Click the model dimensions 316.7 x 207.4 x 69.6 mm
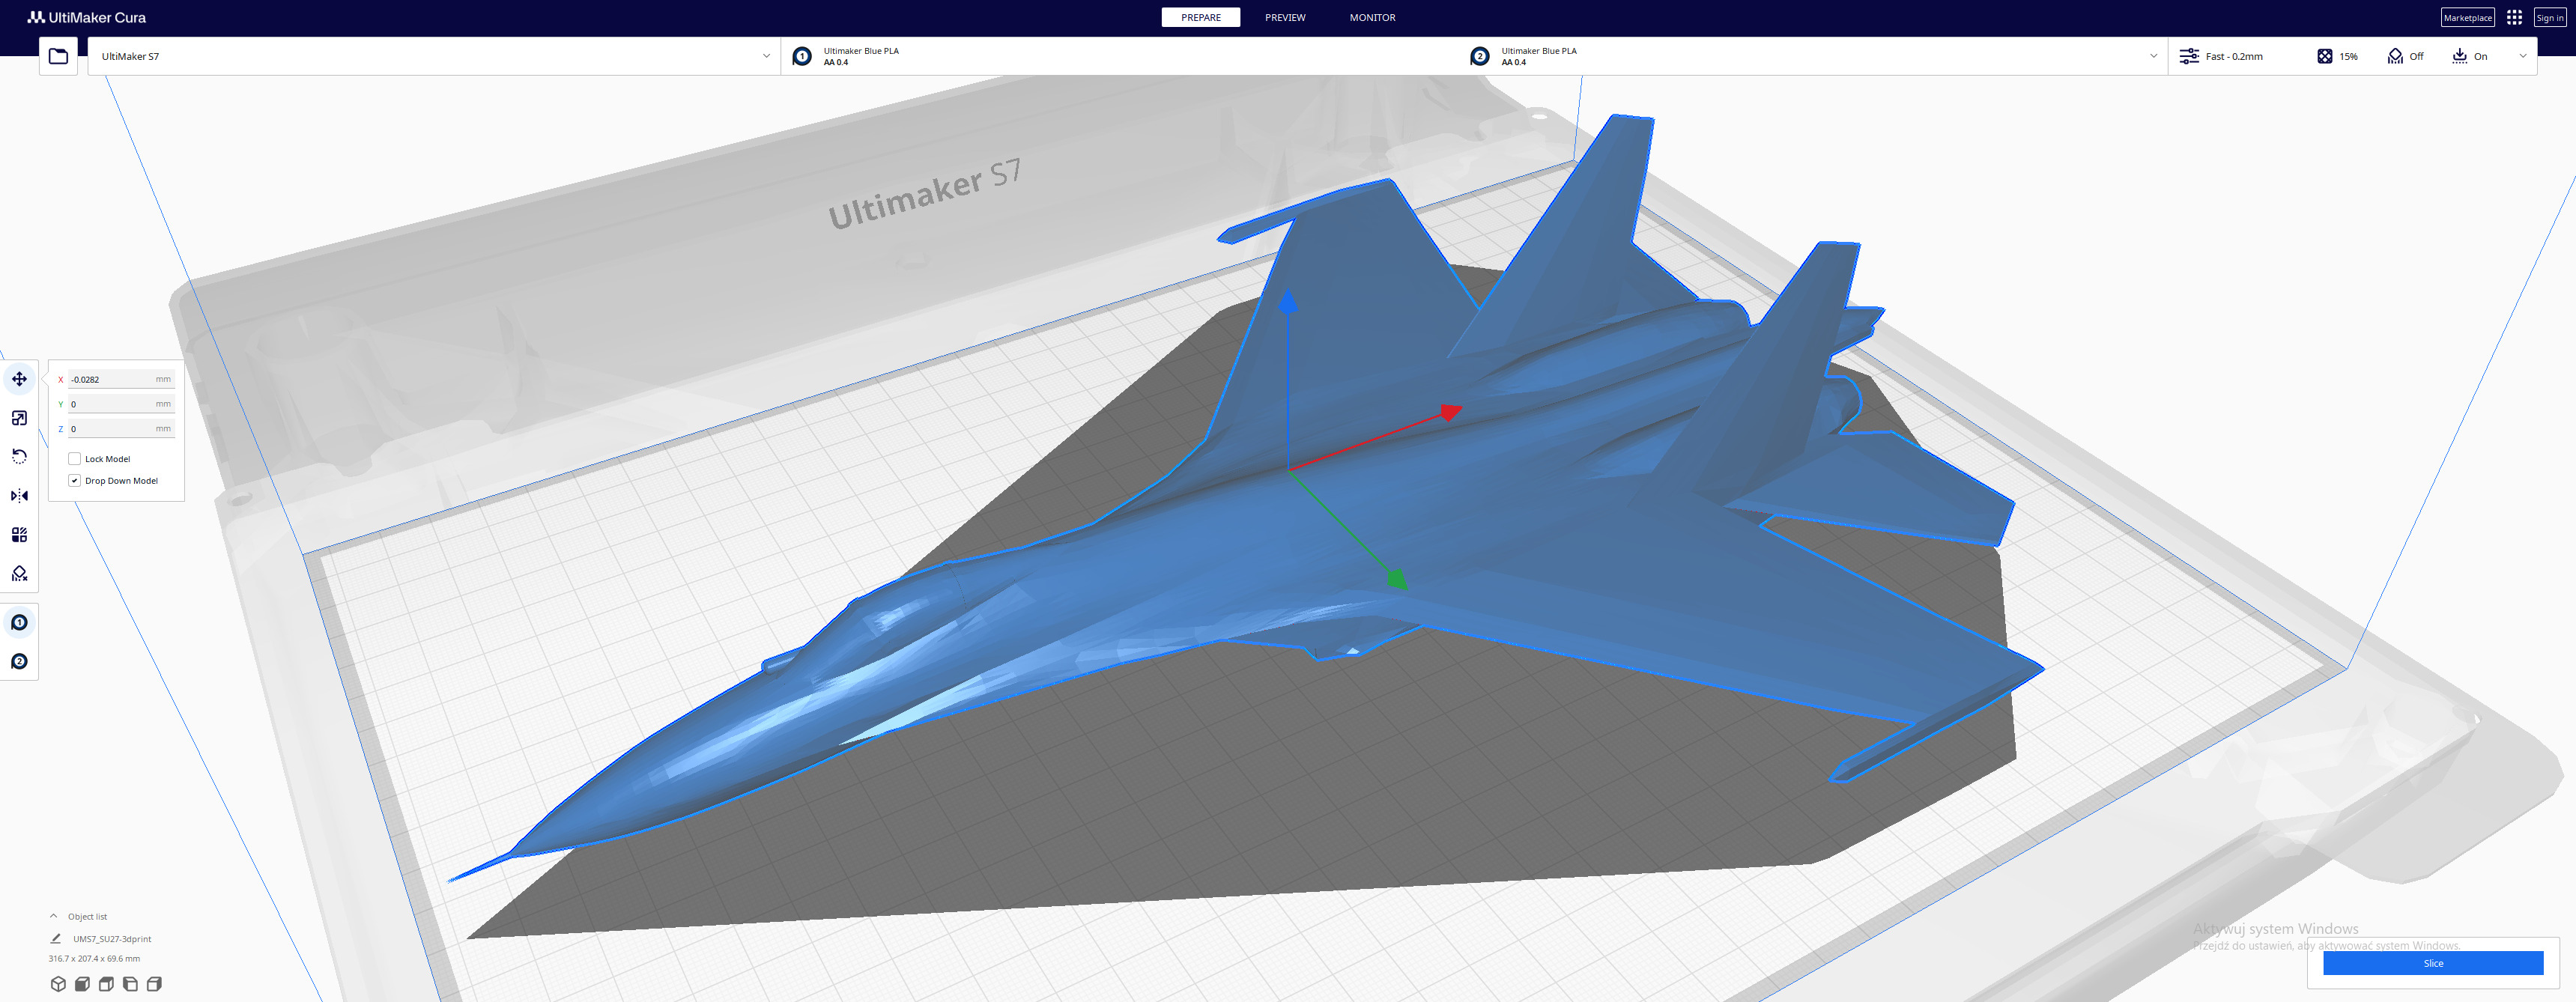2576x1002 pixels. (x=94, y=958)
